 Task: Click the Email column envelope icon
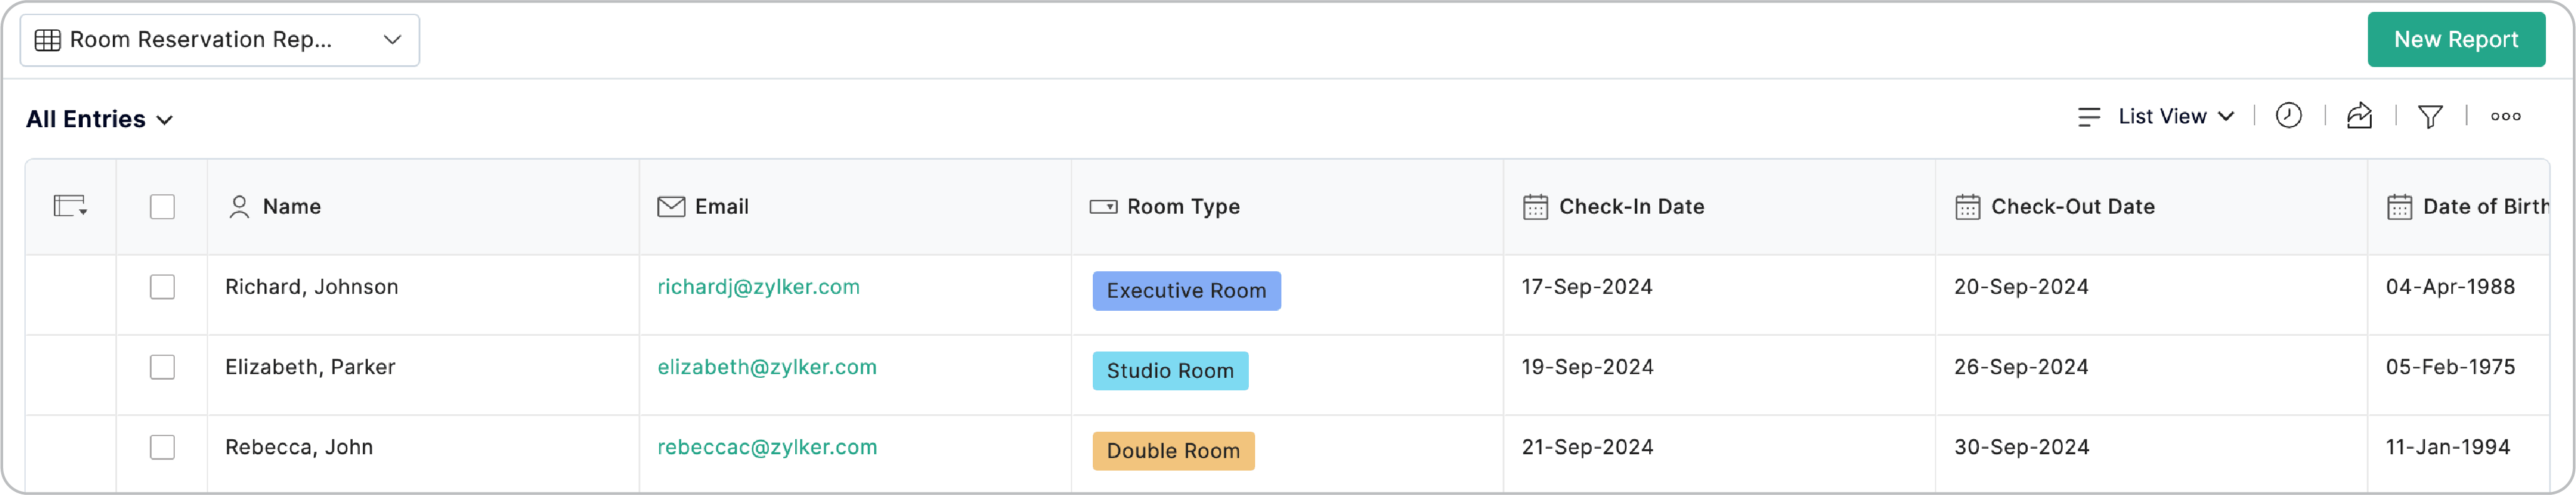(671, 207)
